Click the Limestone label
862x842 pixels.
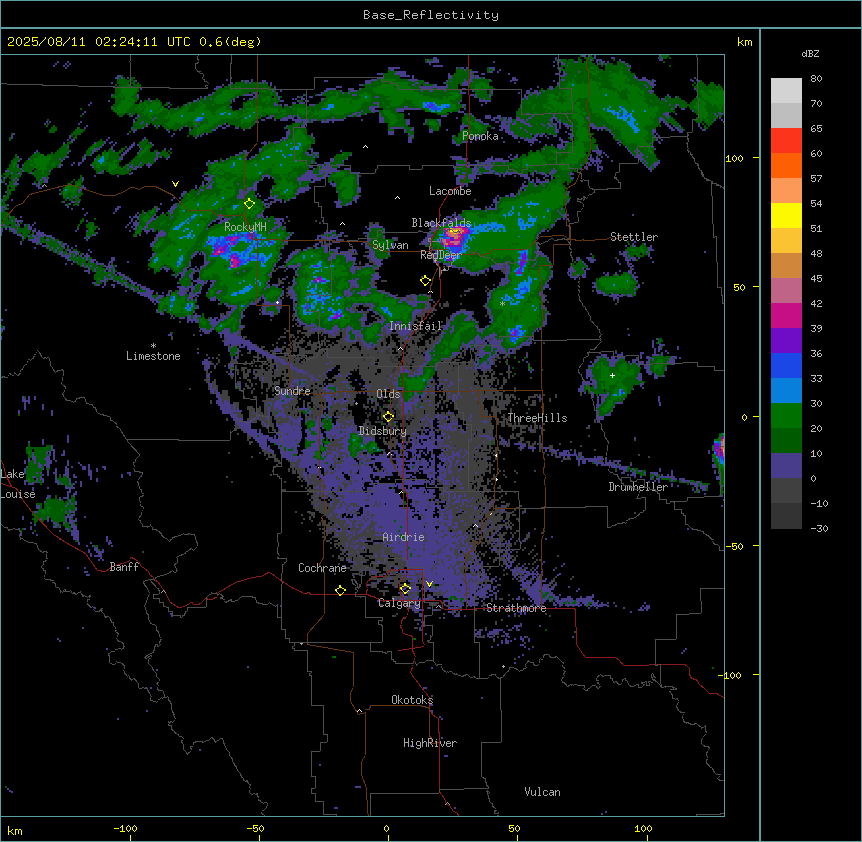[x=153, y=356]
